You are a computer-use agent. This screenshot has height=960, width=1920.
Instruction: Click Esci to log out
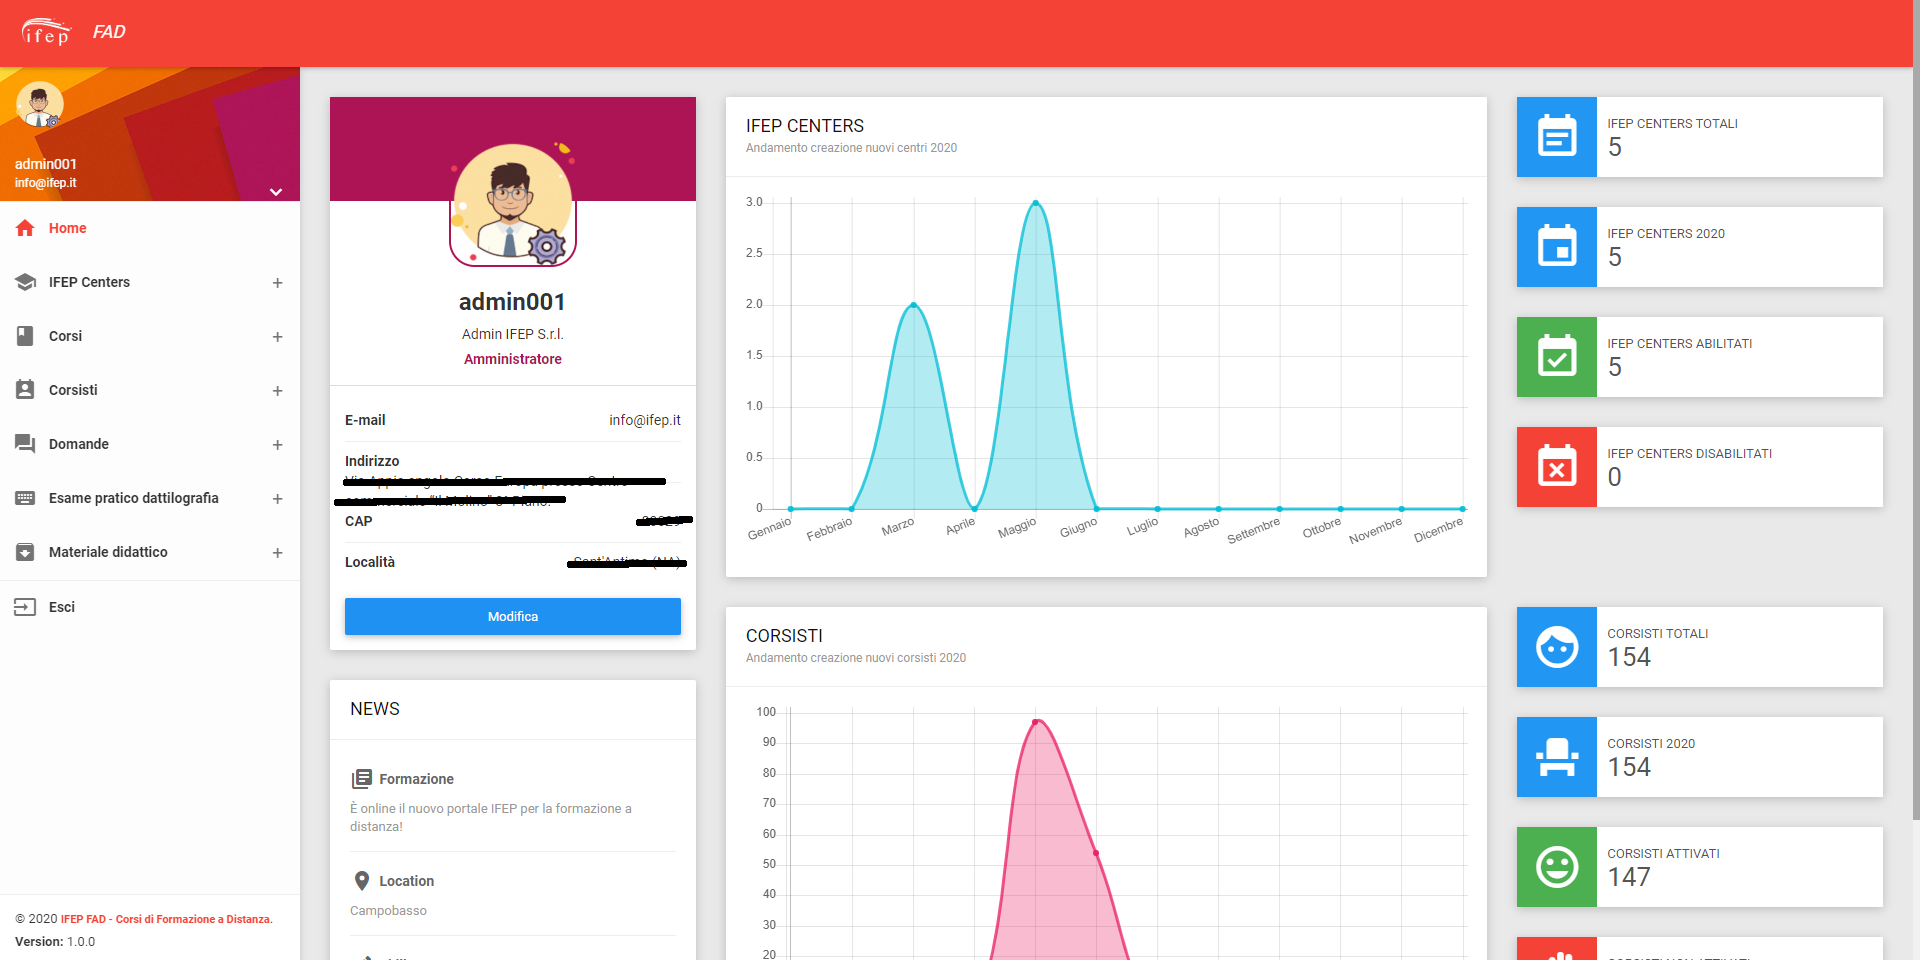(61, 607)
